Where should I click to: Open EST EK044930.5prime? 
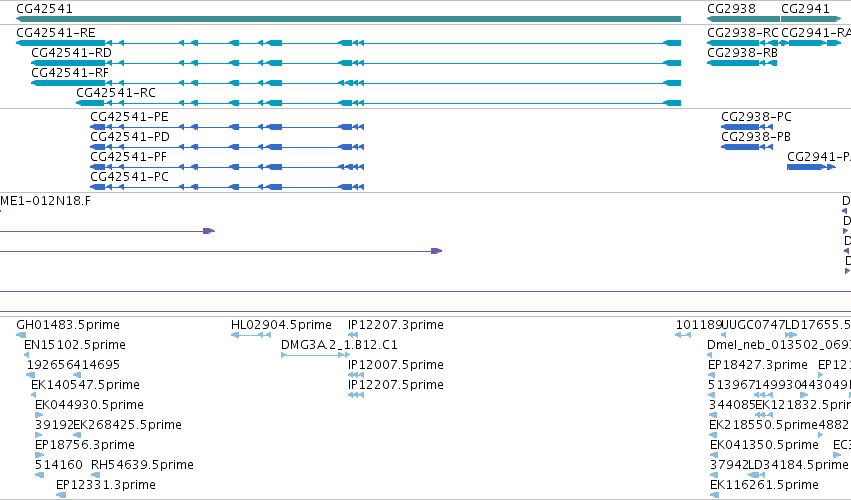(x=89, y=405)
